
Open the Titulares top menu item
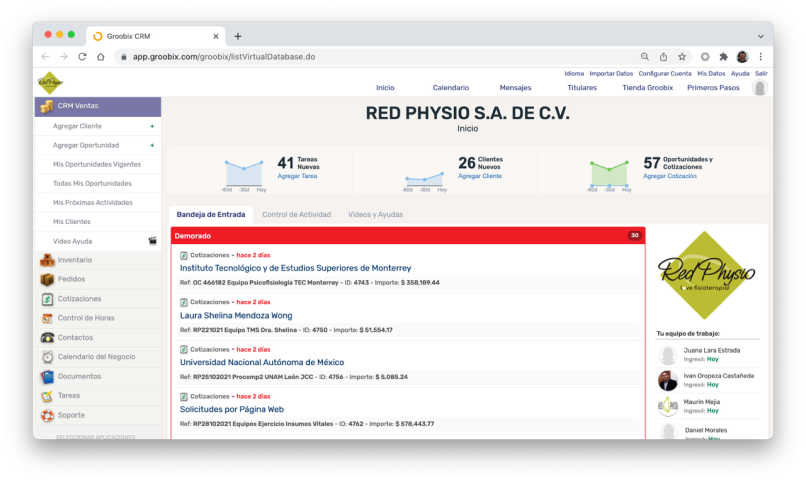[x=582, y=88]
